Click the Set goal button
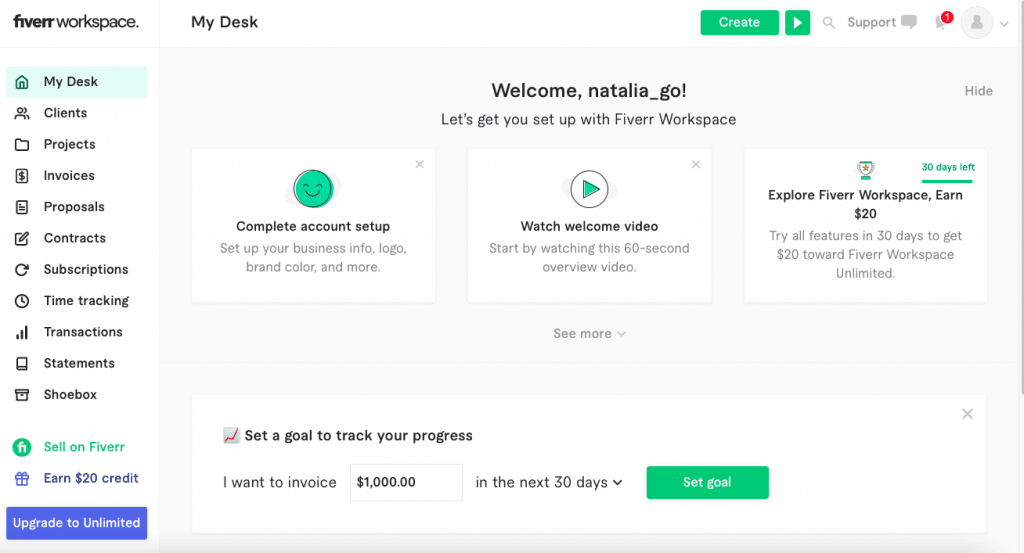1024x553 pixels. coord(707,482)
